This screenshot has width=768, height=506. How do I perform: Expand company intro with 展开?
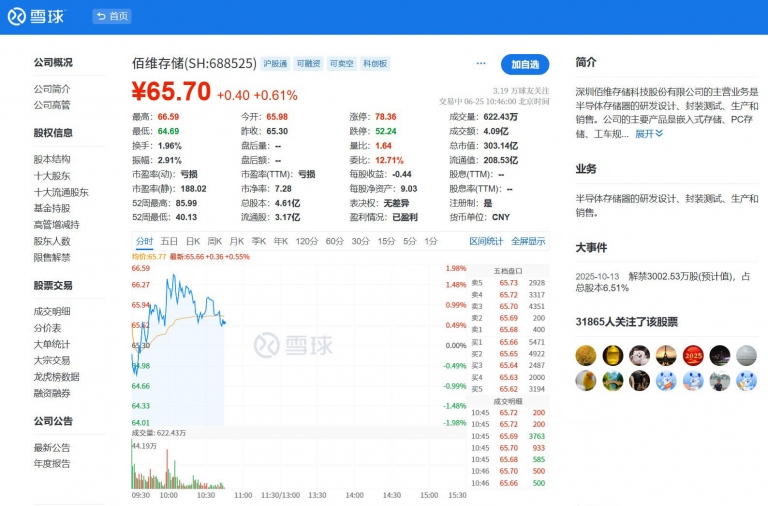tap(648, 133)
